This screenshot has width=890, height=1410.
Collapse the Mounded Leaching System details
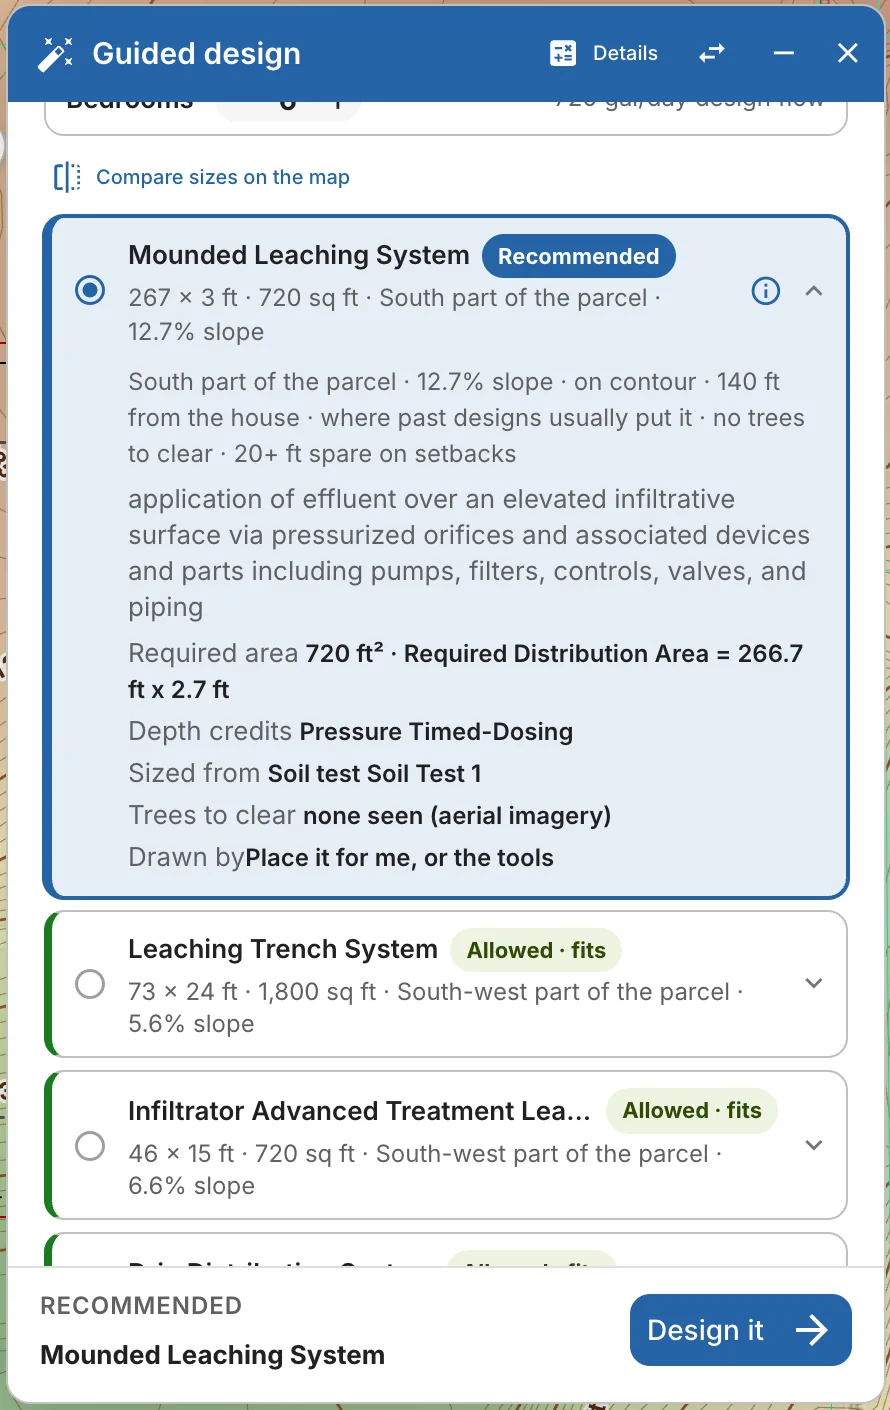(x=814, y=291)
